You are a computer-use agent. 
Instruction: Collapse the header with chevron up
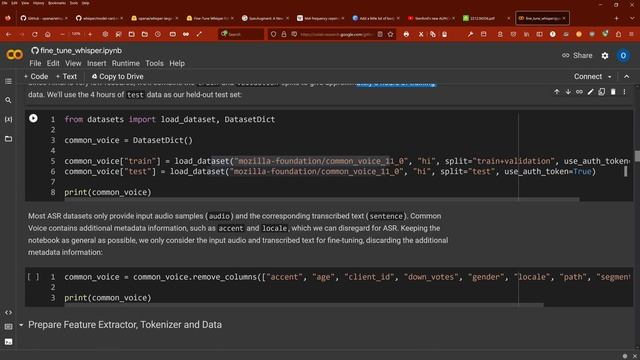(627, 77)
